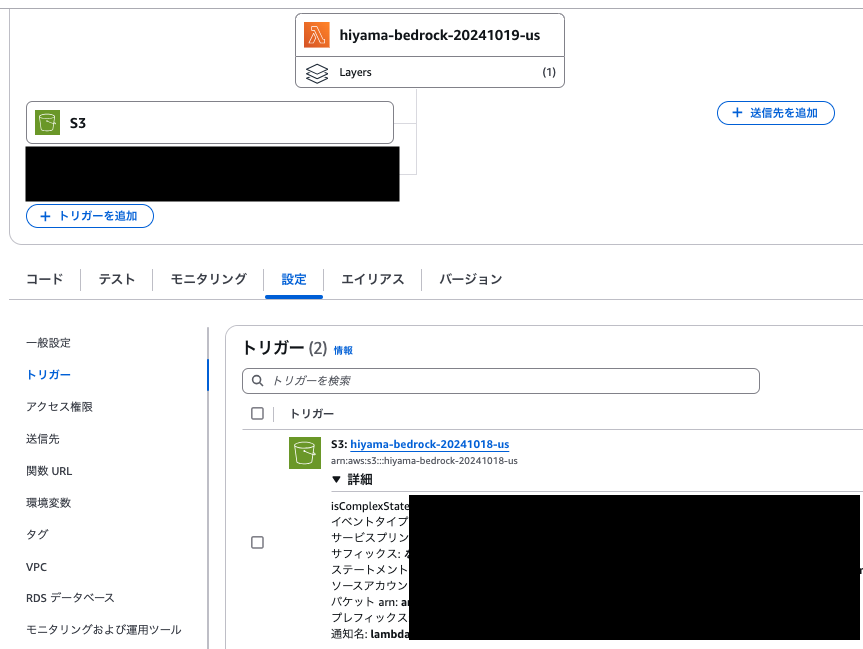The image size is (863, 649).
Task: Click the magnifying glass in the trigger search box
Action: pos(256,381)
